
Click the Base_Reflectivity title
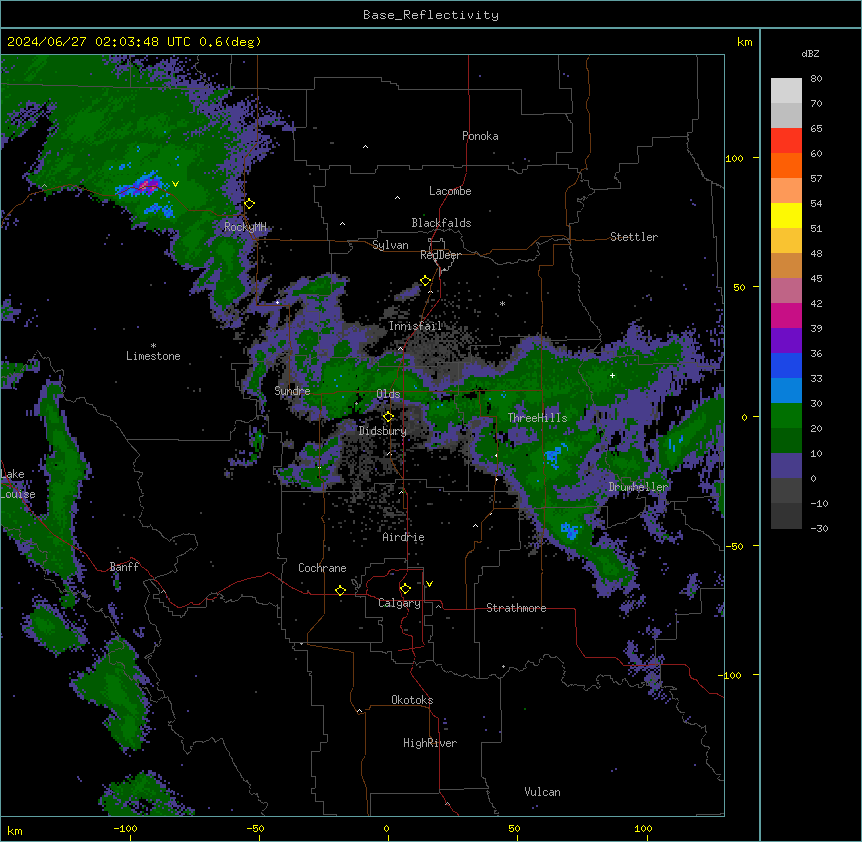tap(431, 15)
